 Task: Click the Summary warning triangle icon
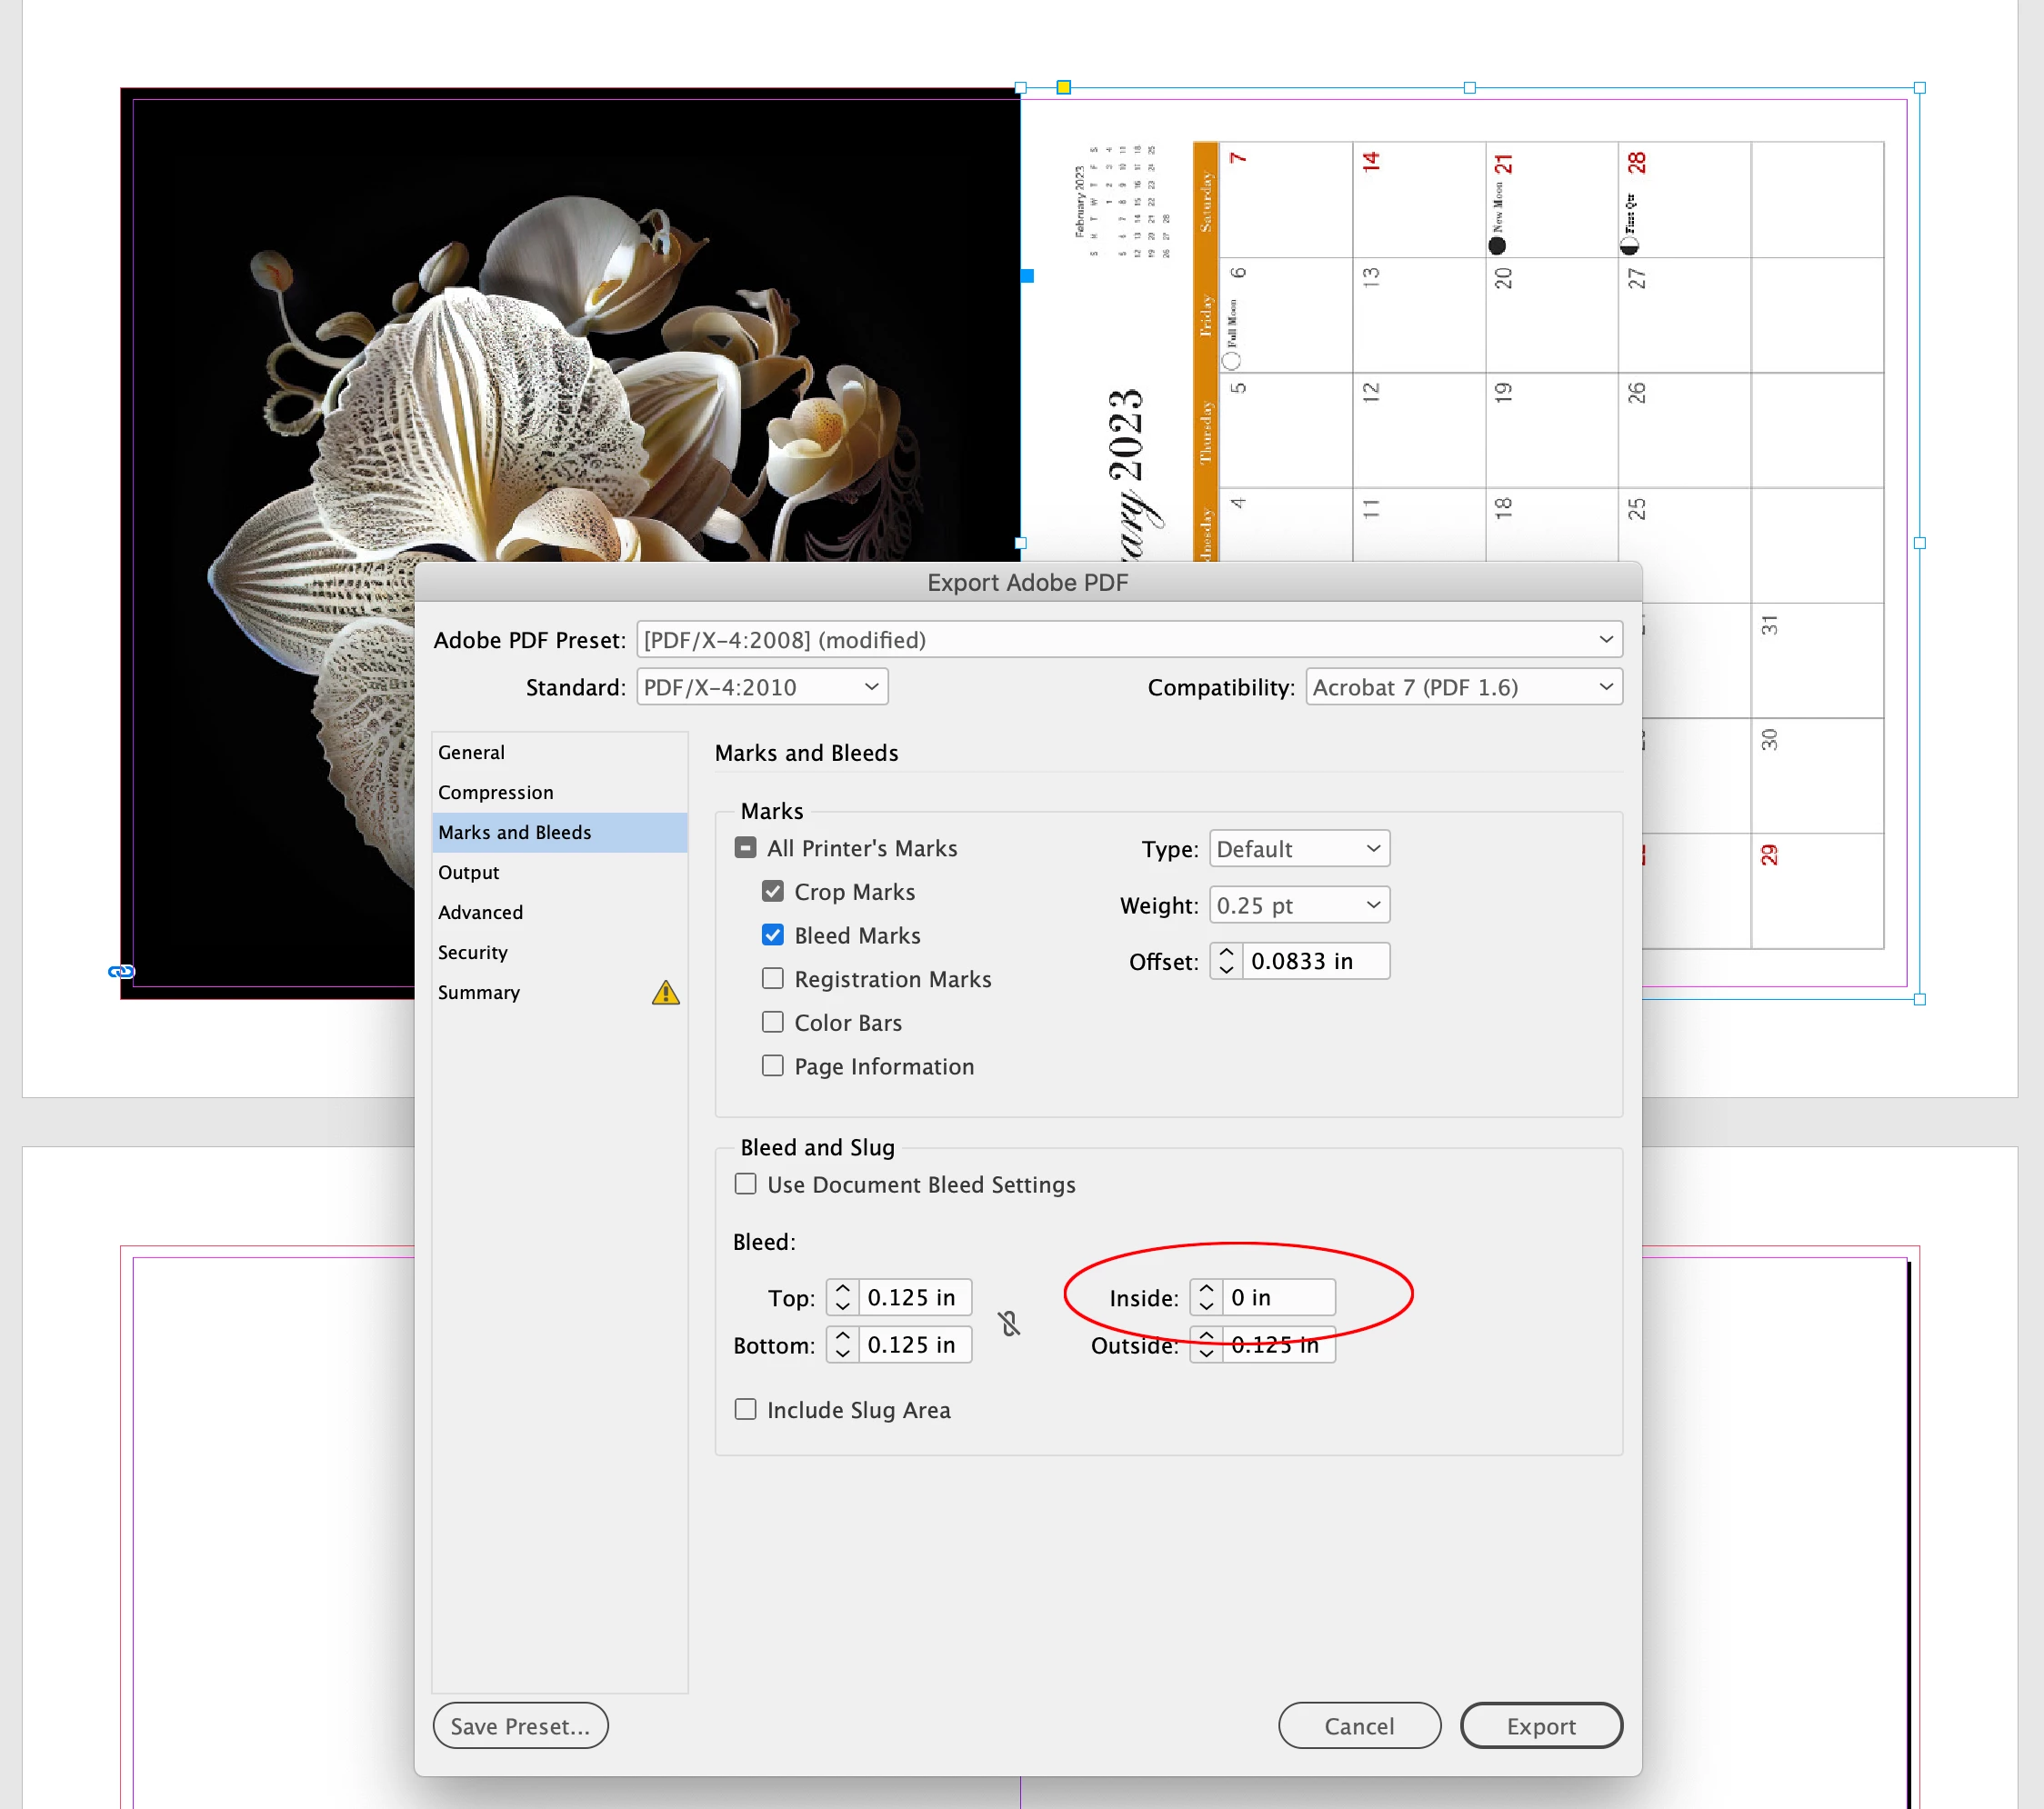(x=665, y=993)
